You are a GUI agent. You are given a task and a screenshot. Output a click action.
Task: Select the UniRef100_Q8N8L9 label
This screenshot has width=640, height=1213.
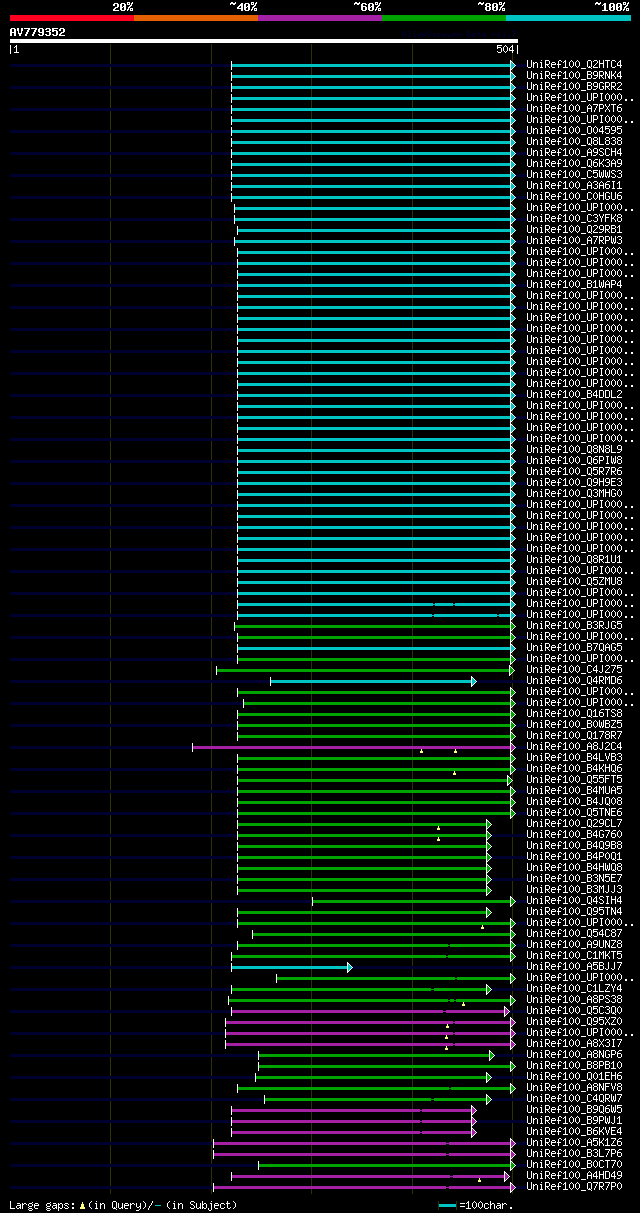point(574,449)
